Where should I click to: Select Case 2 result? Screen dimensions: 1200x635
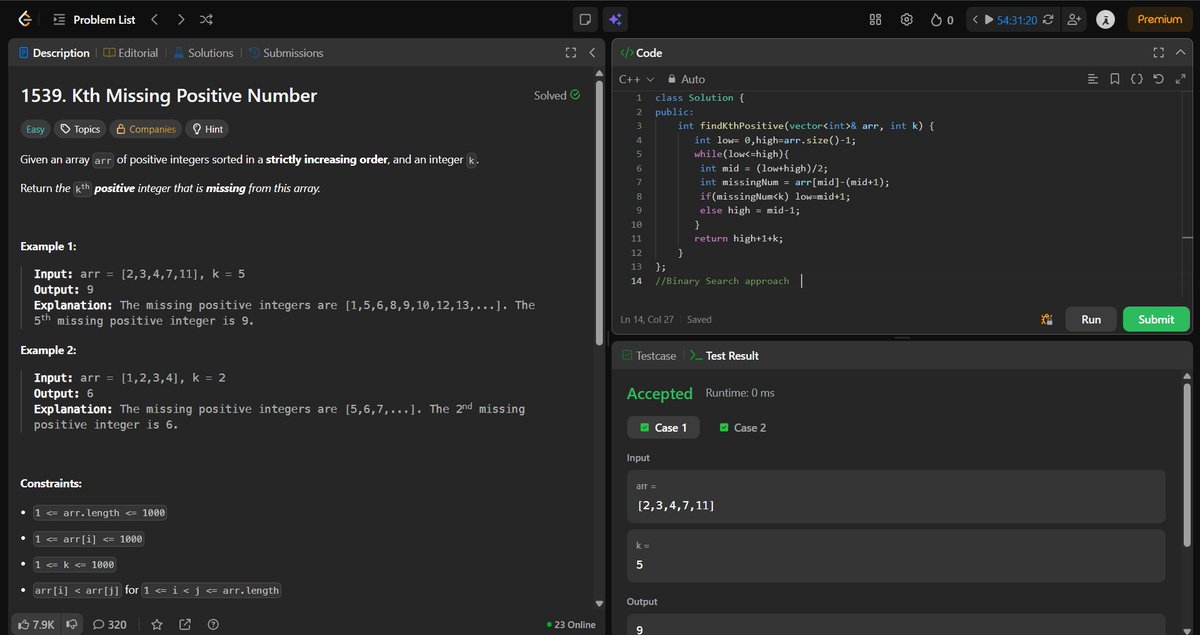[x=743, y=427]
